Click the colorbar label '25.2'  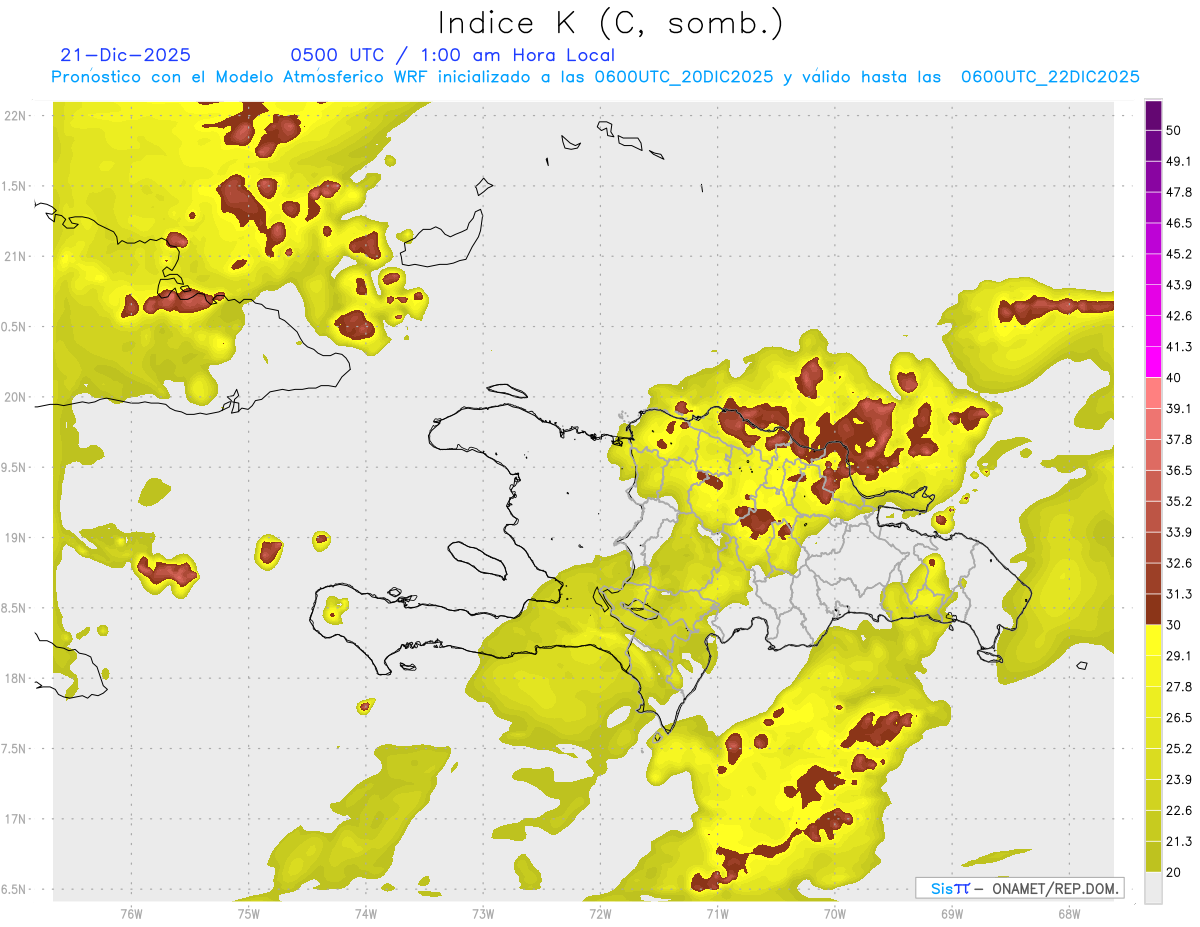(x=1178, y=749)
